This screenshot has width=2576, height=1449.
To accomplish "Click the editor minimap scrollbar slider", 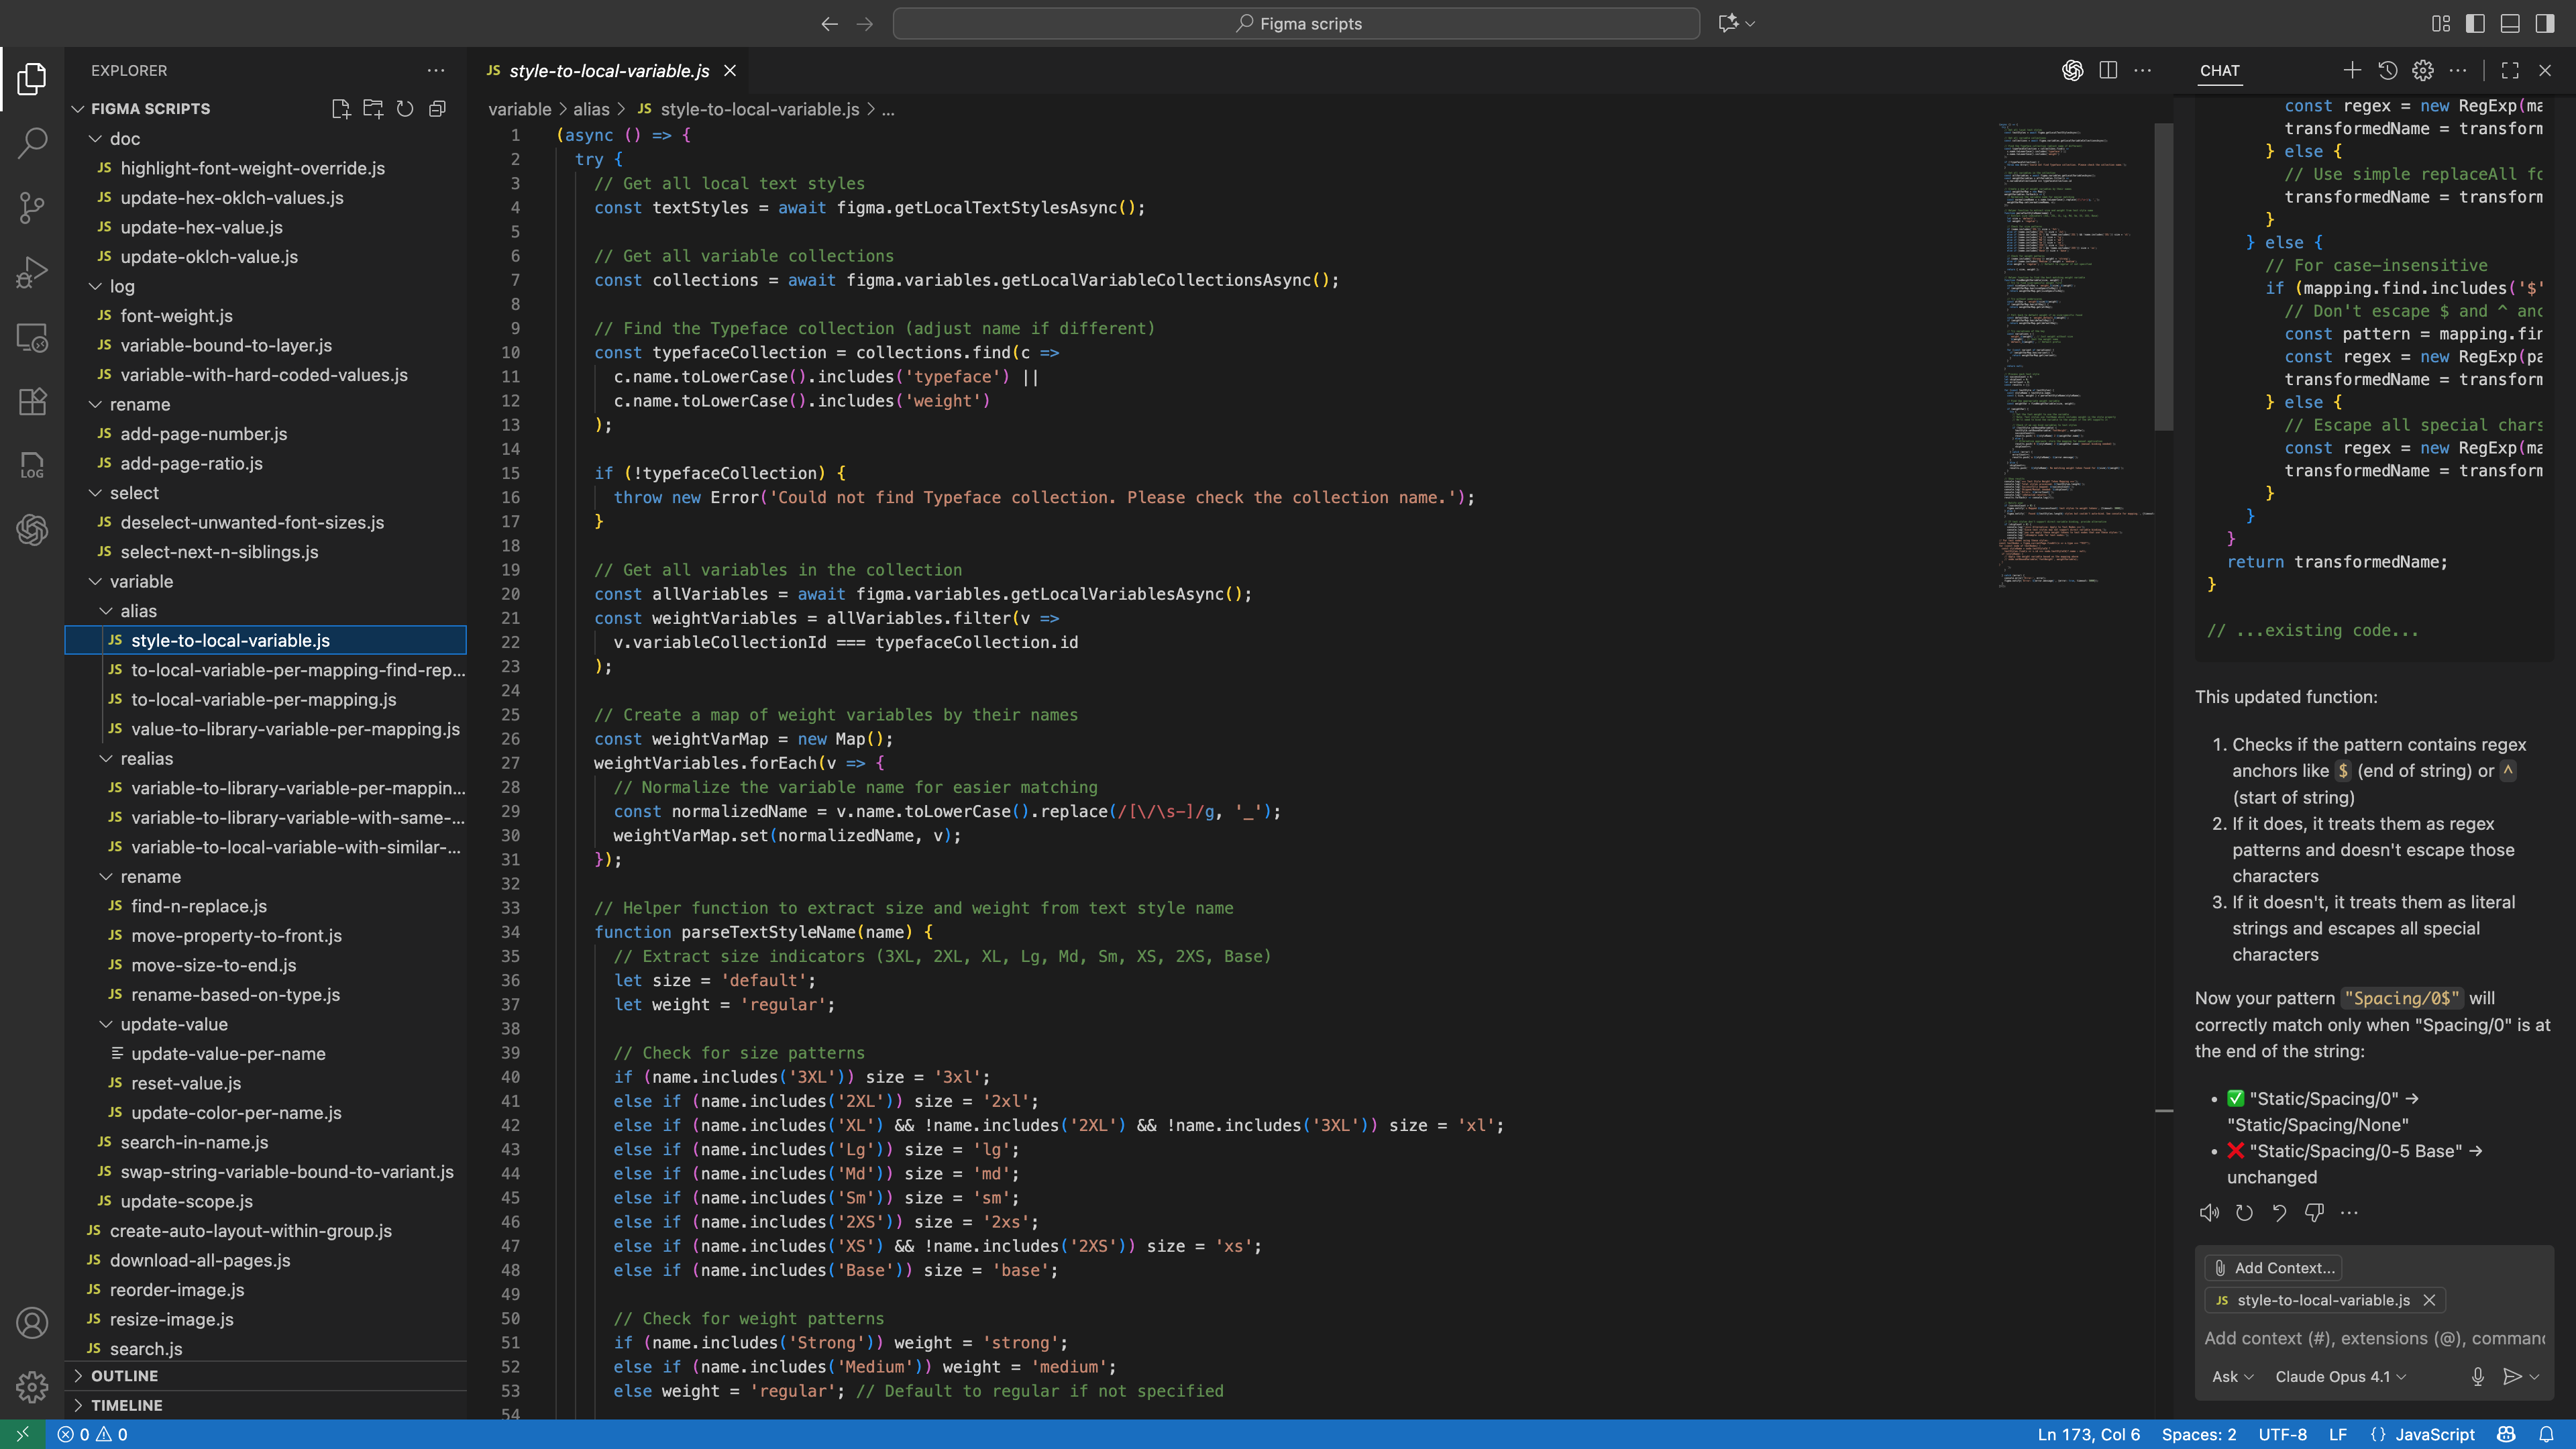I will point(2164,277).
